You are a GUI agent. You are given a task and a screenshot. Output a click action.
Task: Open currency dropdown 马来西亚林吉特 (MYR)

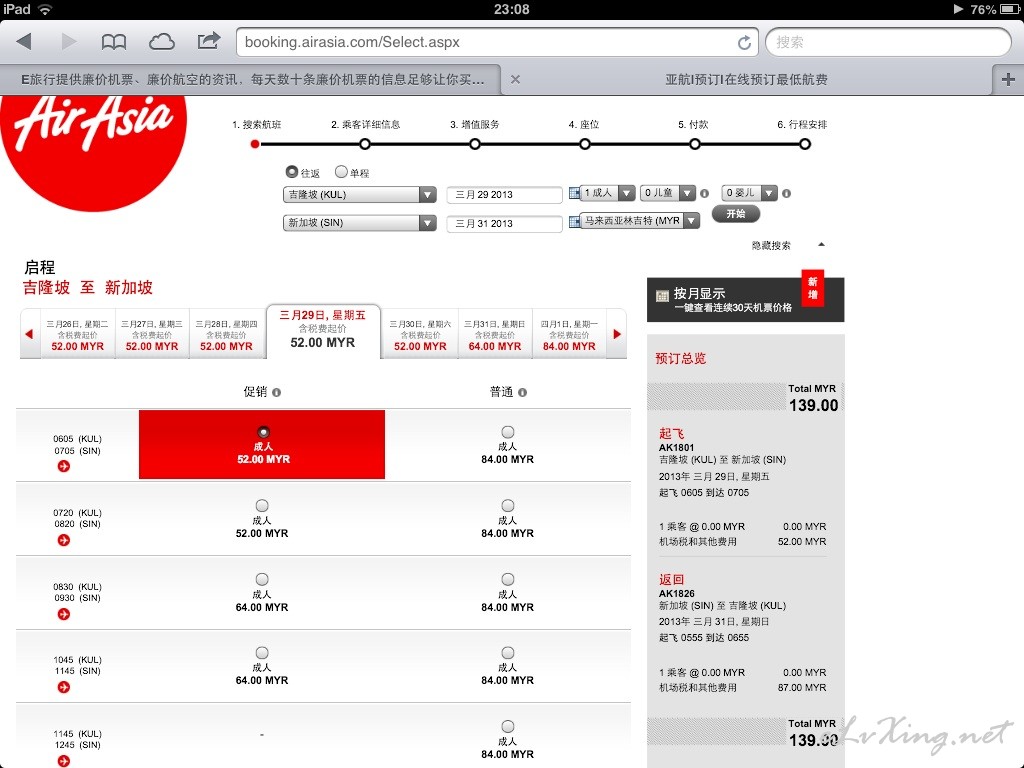640,221
